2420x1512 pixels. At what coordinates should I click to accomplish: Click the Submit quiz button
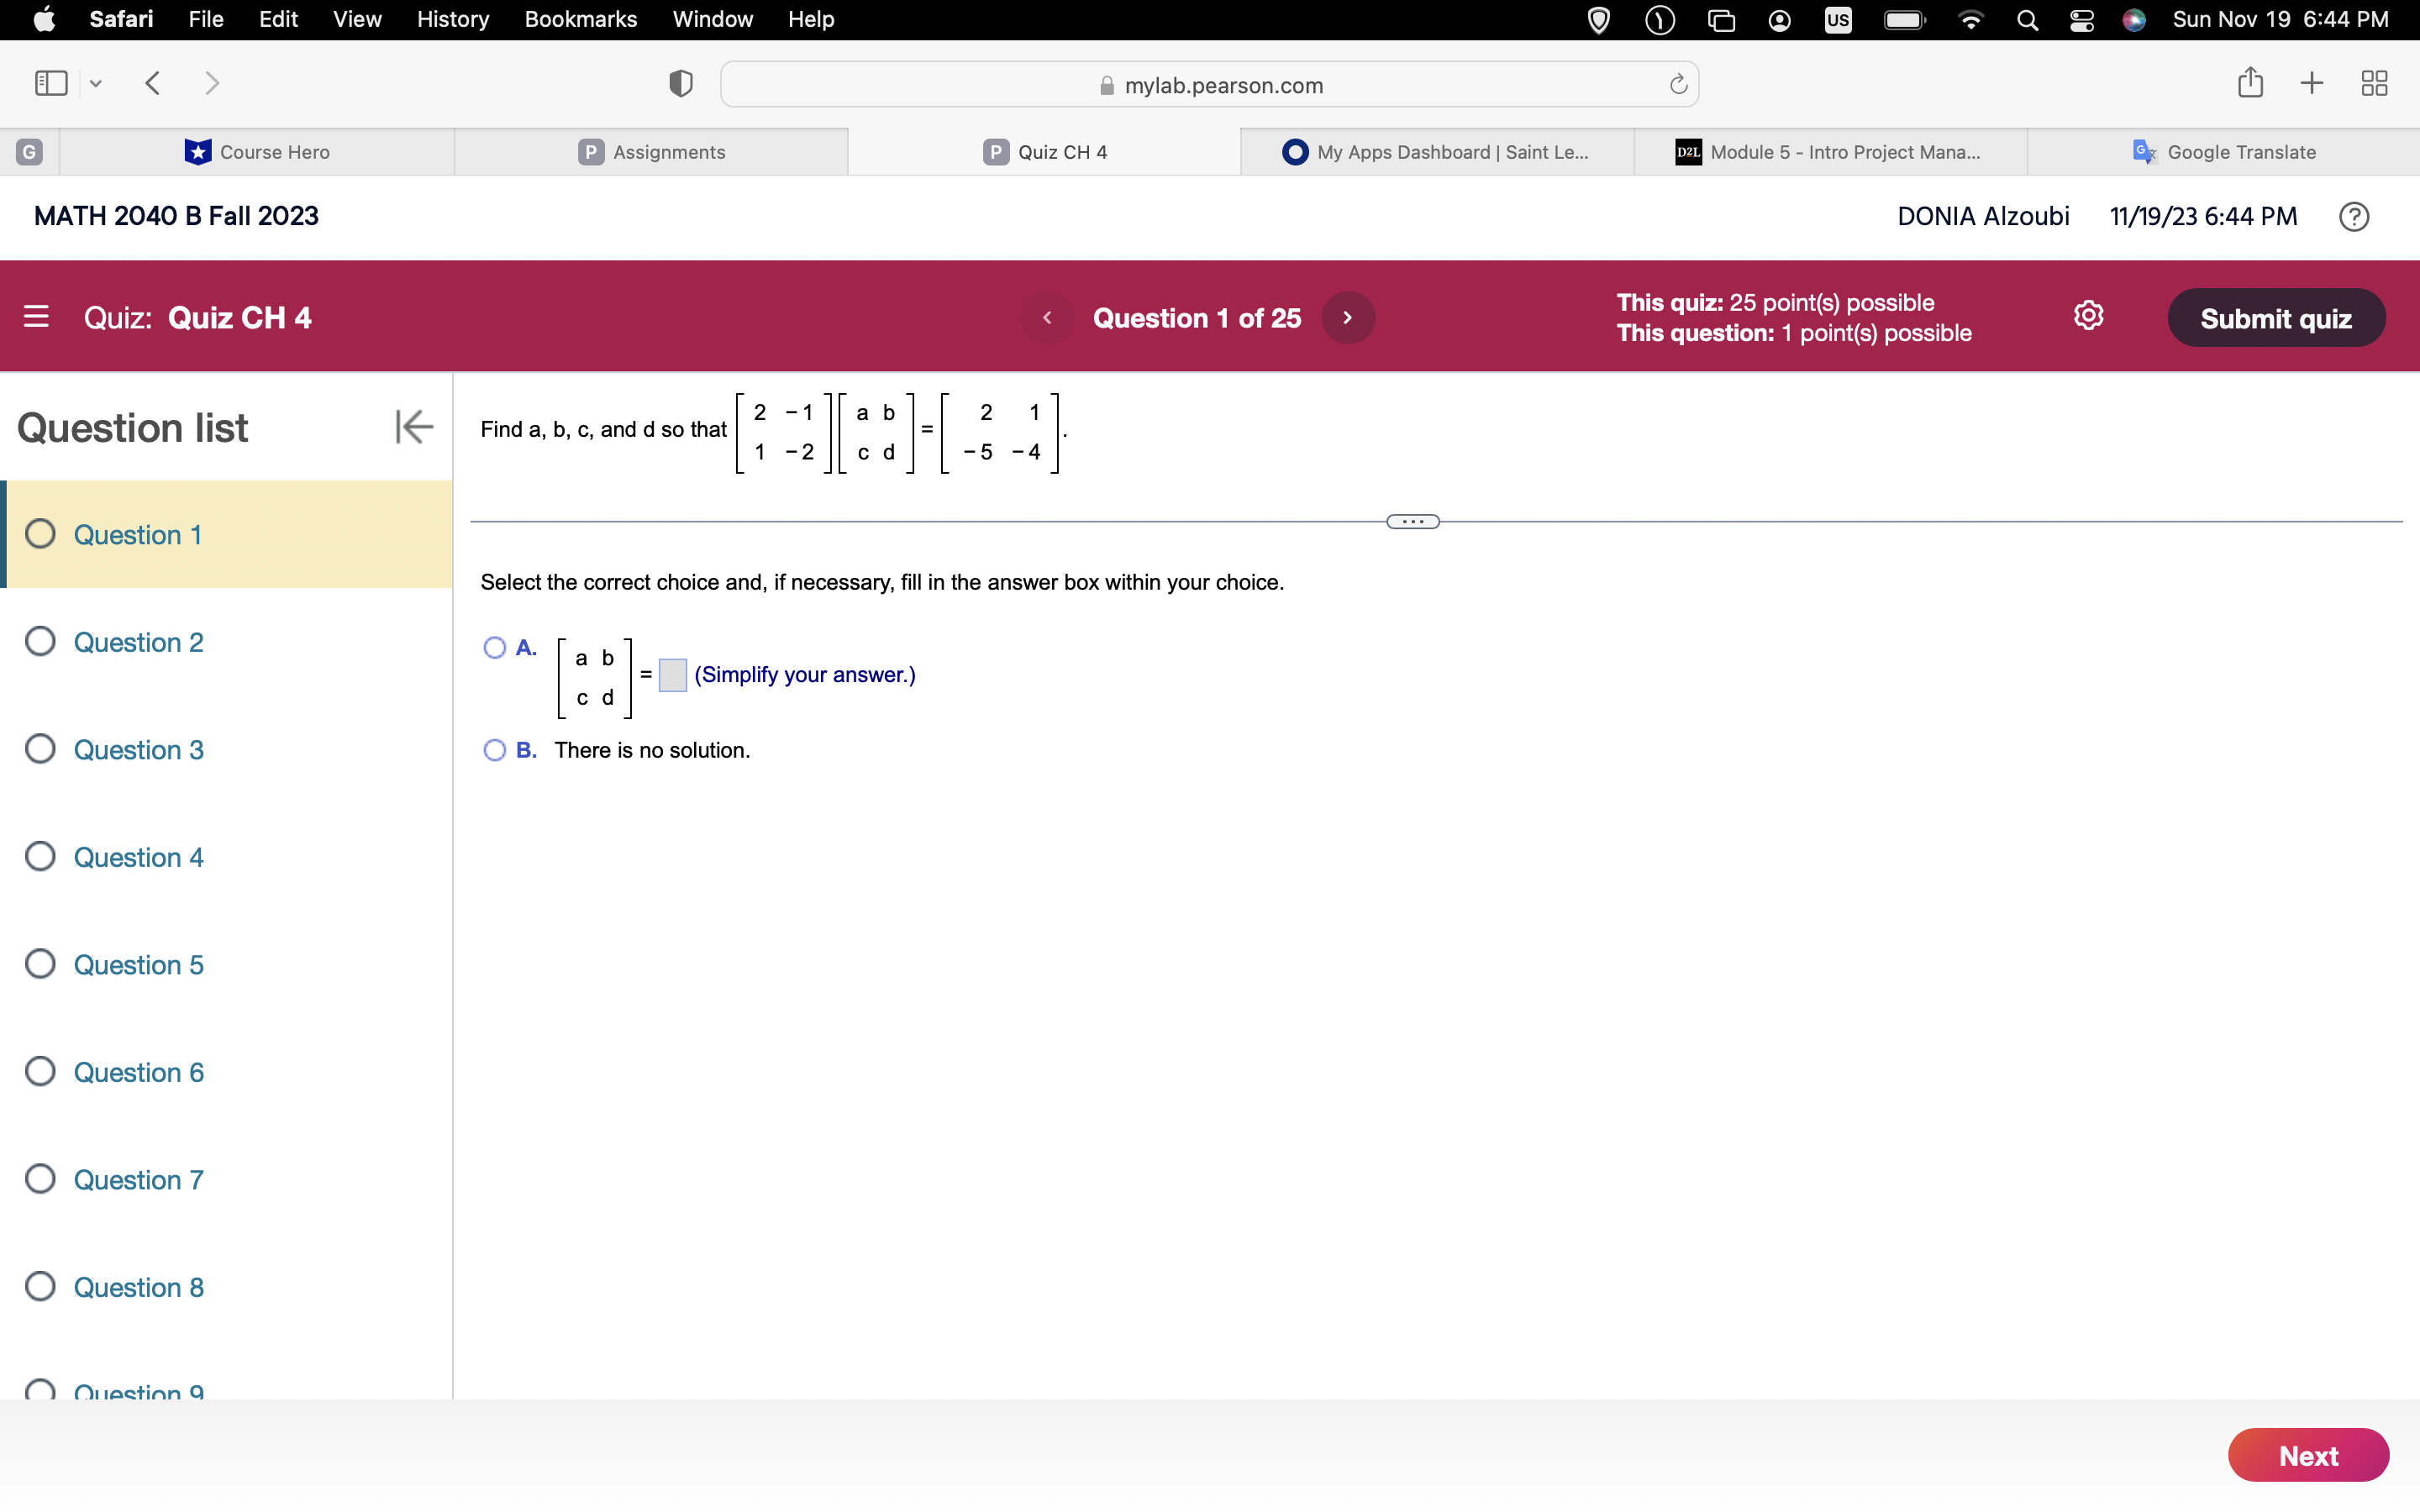(x=2275, y=318)
